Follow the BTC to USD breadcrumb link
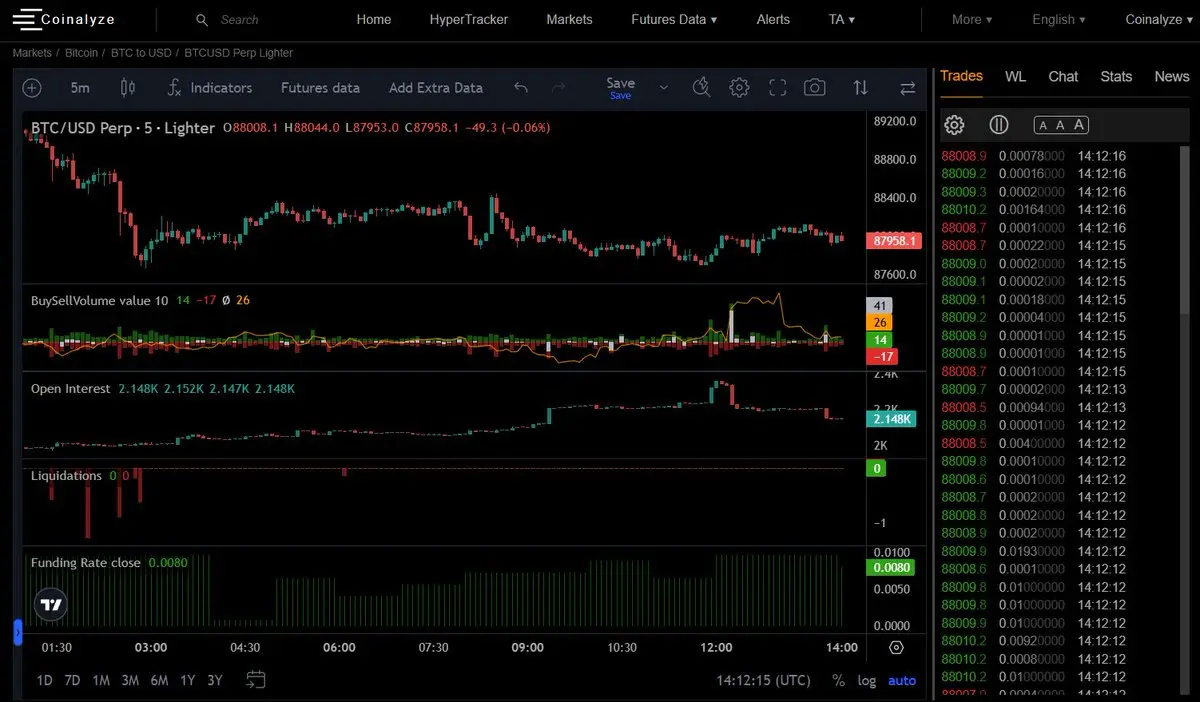 click(141, 53)
